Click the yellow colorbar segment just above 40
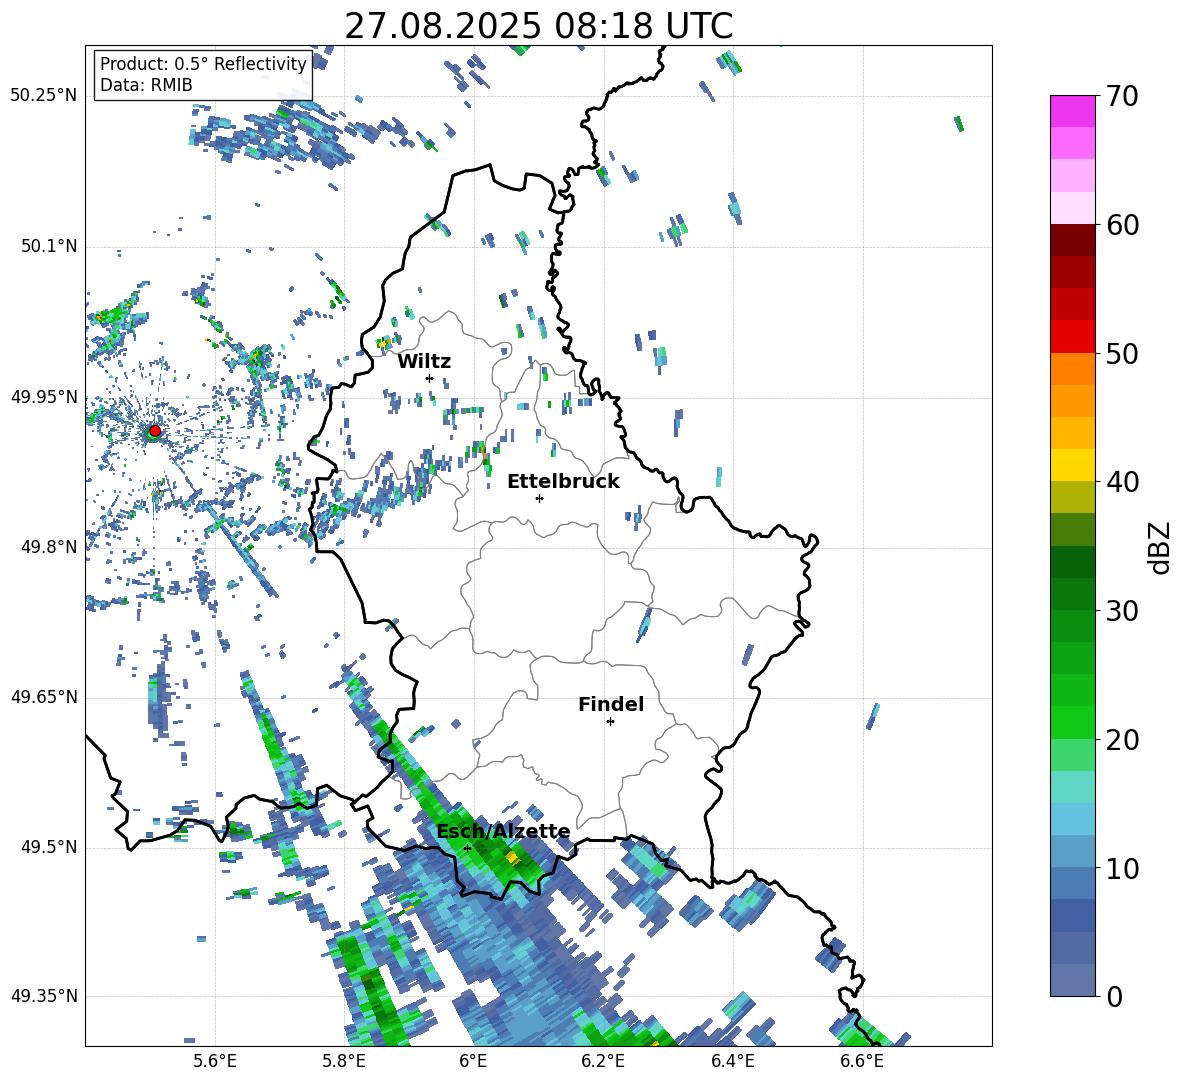Screen dimensions: 1184x1081 click(1072, 465)
